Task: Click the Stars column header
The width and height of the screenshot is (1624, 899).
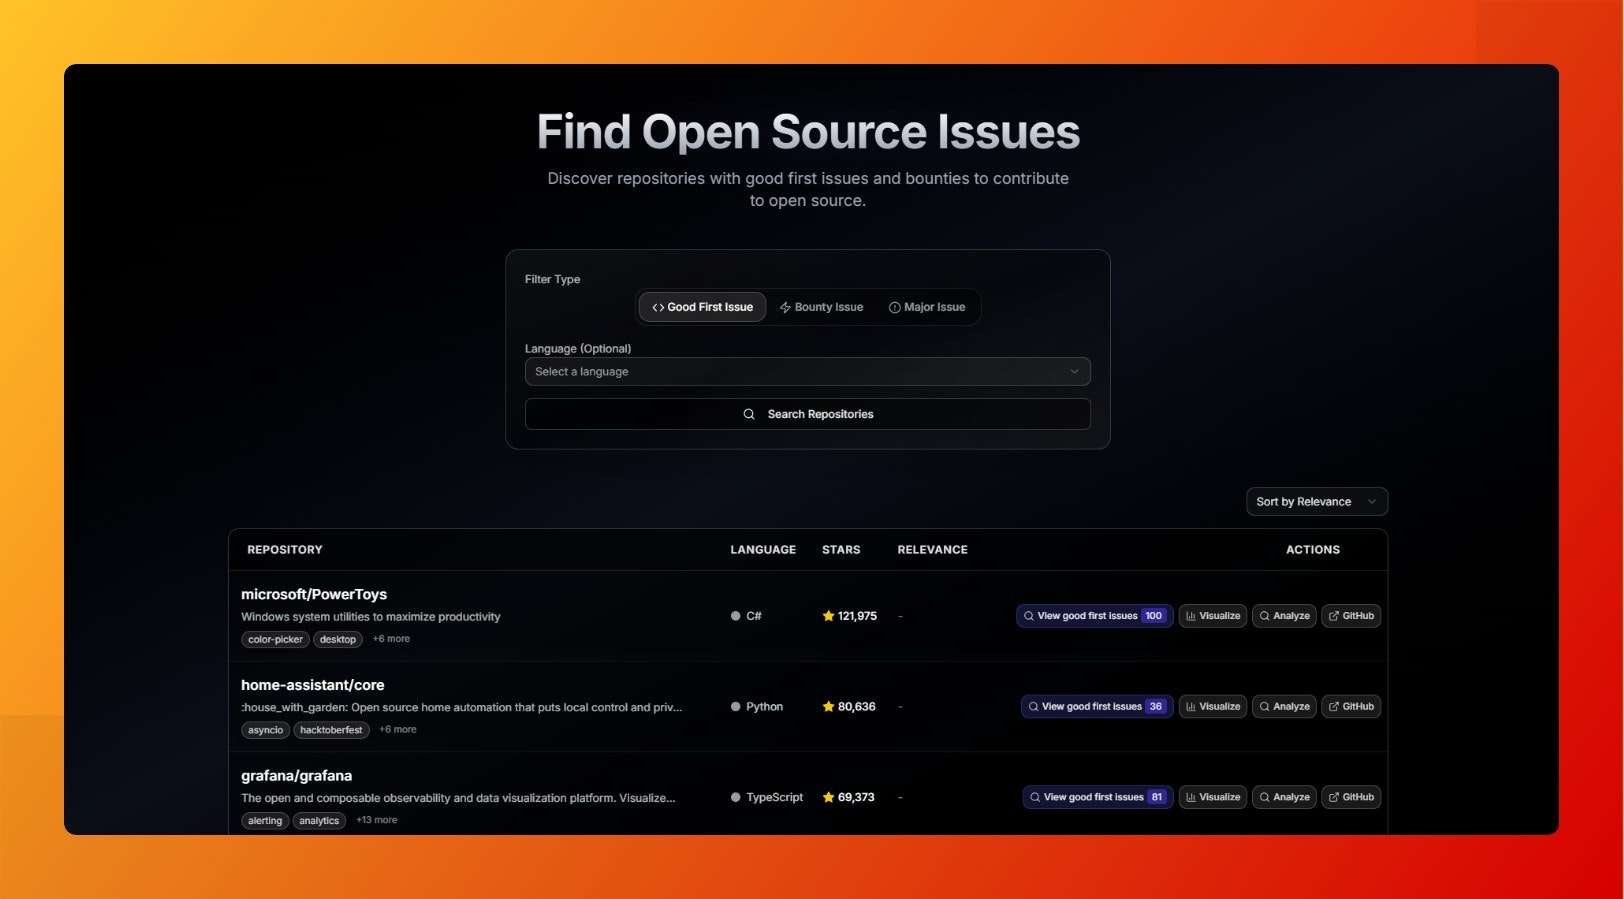Action: (841, 550)
